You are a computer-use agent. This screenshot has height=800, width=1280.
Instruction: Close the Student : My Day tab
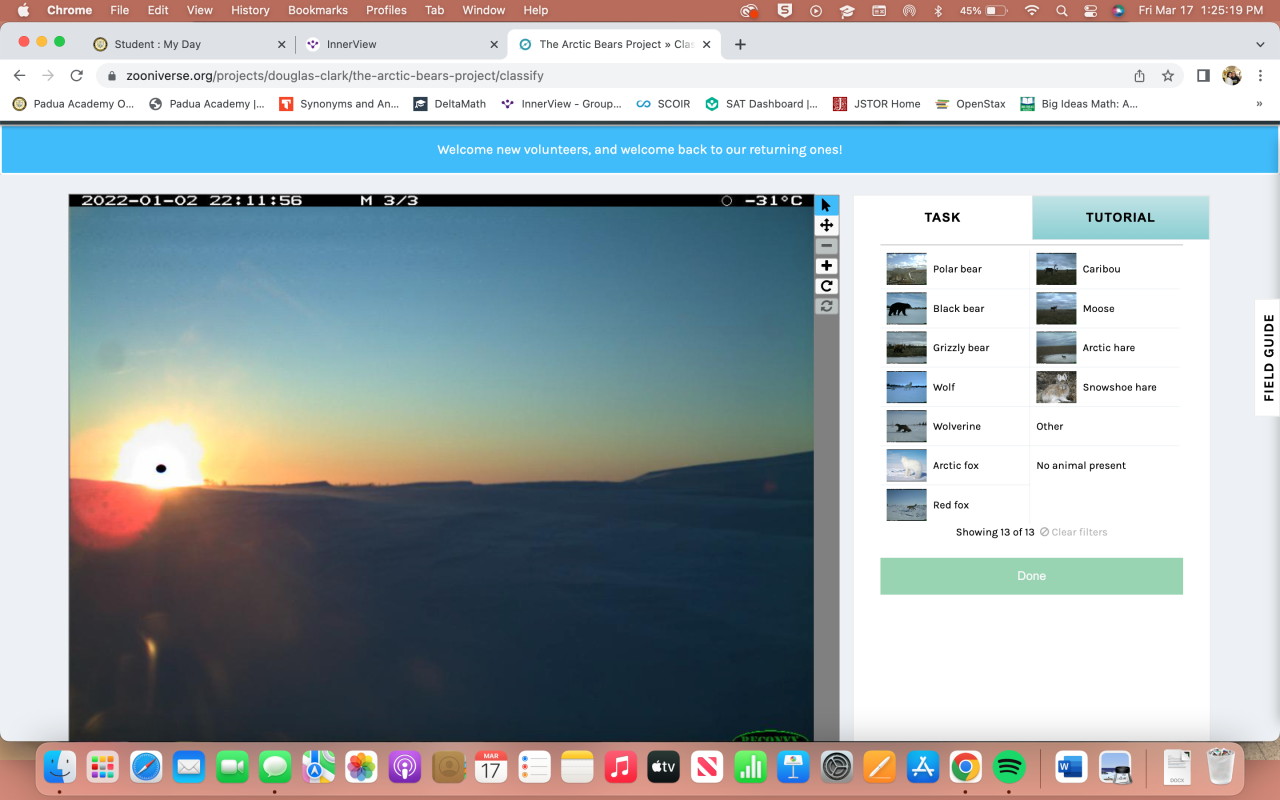pyautogui.click(x=281, y=44)
